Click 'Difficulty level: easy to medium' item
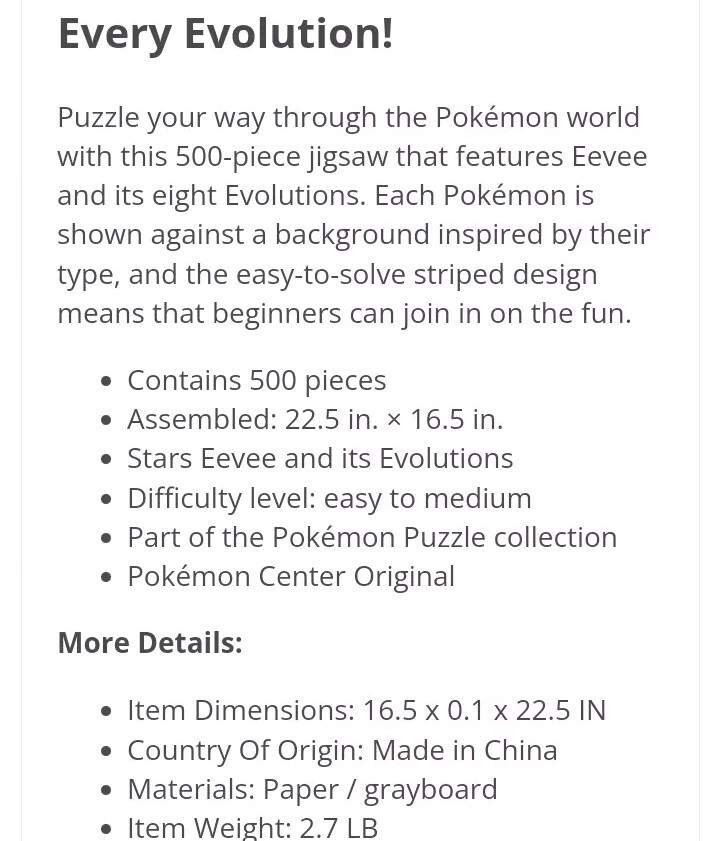 coord(329,499)
